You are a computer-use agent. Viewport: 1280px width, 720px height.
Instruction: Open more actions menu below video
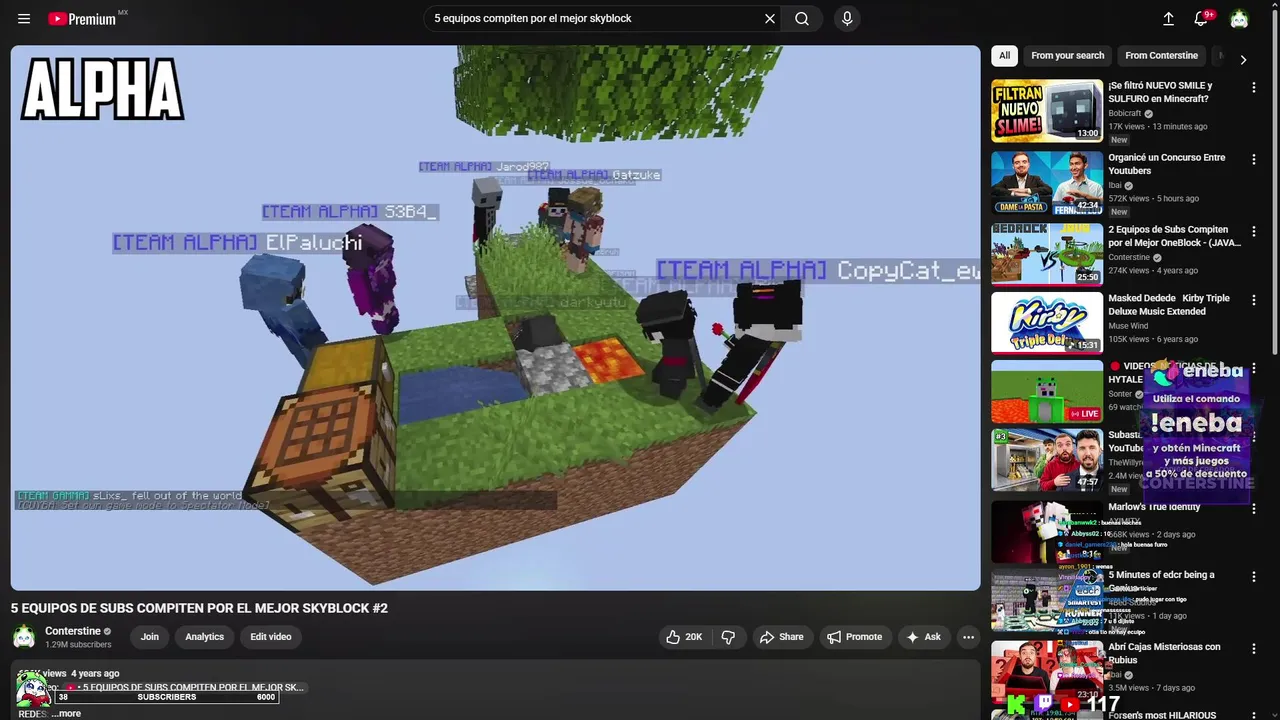(x=968, y=637)
